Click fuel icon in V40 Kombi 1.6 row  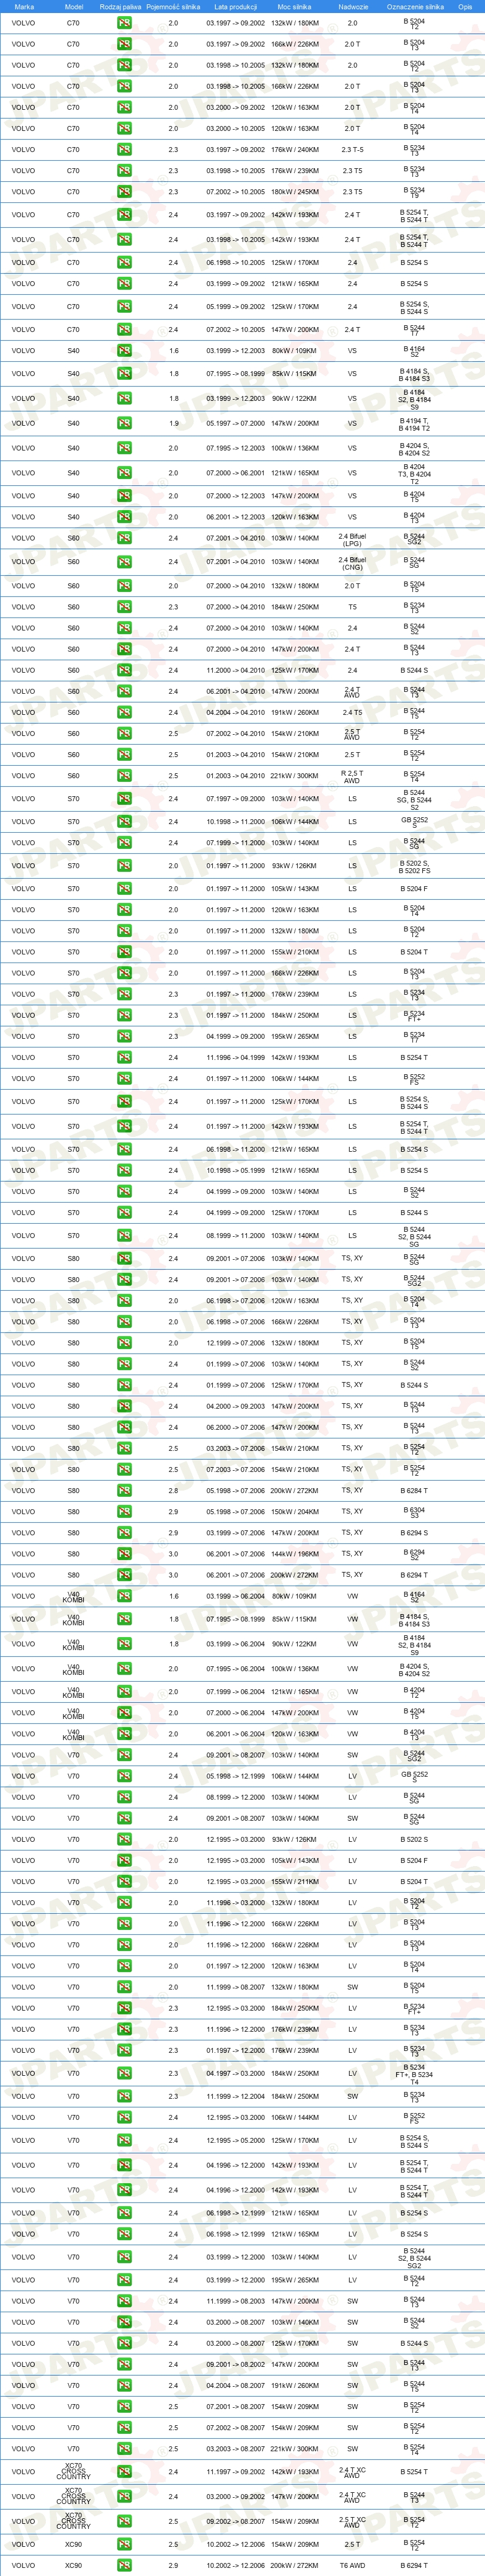pos(124,1596)
